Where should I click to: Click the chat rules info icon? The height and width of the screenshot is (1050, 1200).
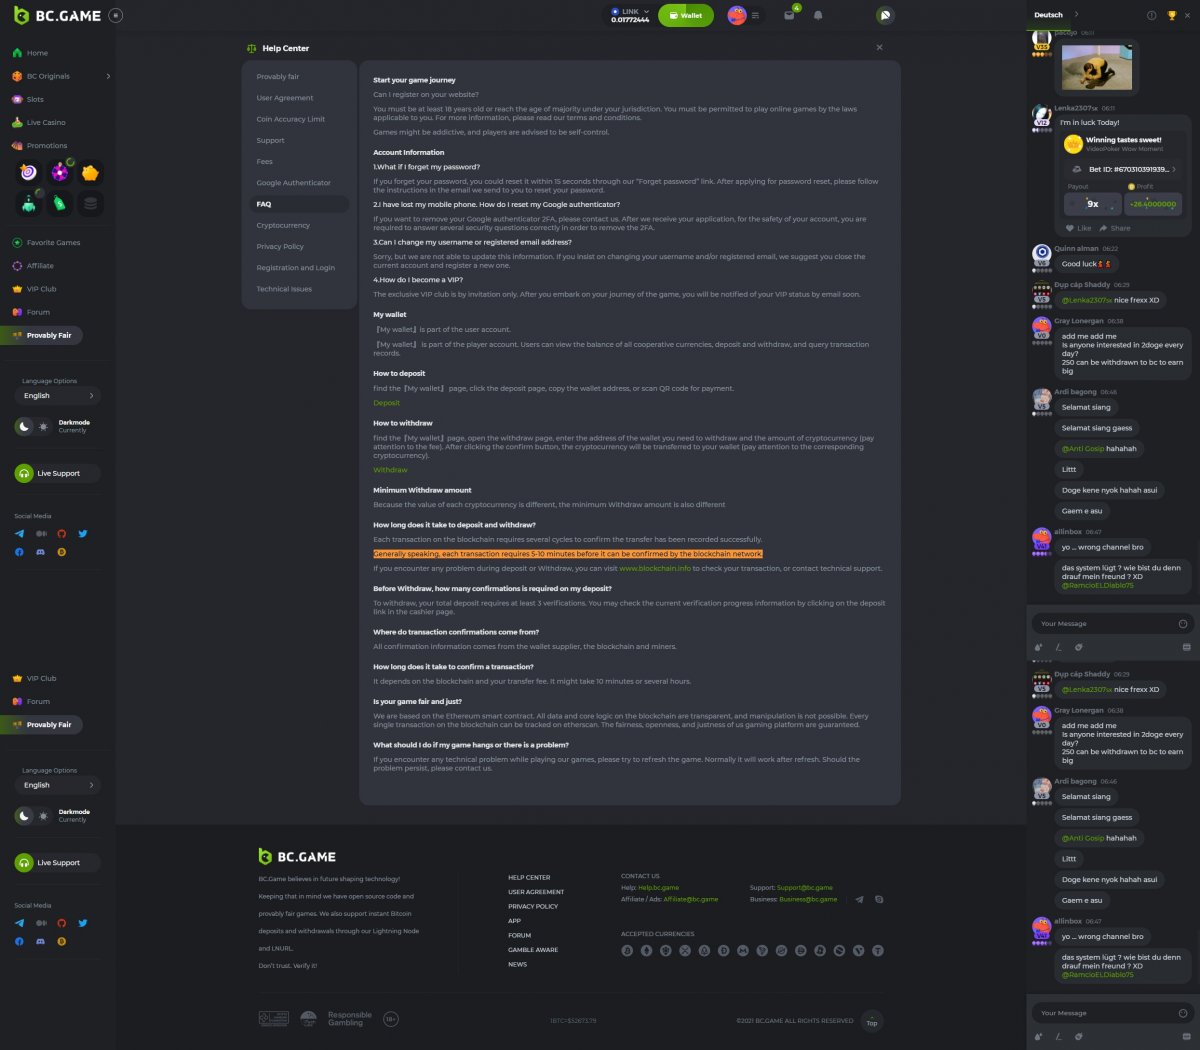pyautogui.click(x=1151, y=15)
